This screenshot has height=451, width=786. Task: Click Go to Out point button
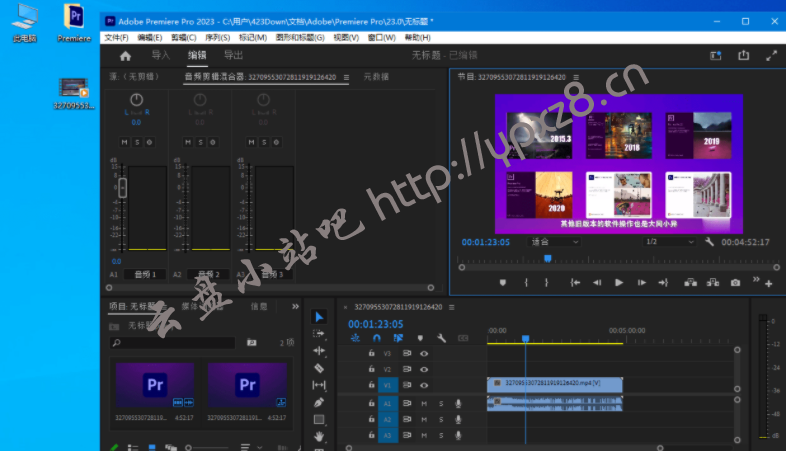point(663,283)
